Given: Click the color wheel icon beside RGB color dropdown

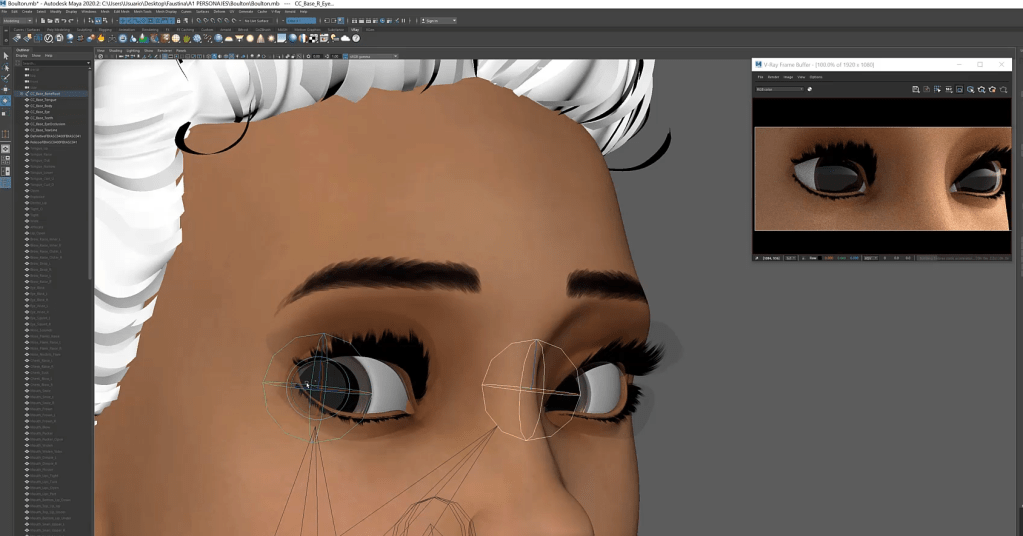Looking at the screenshot, I should (810, 89).
